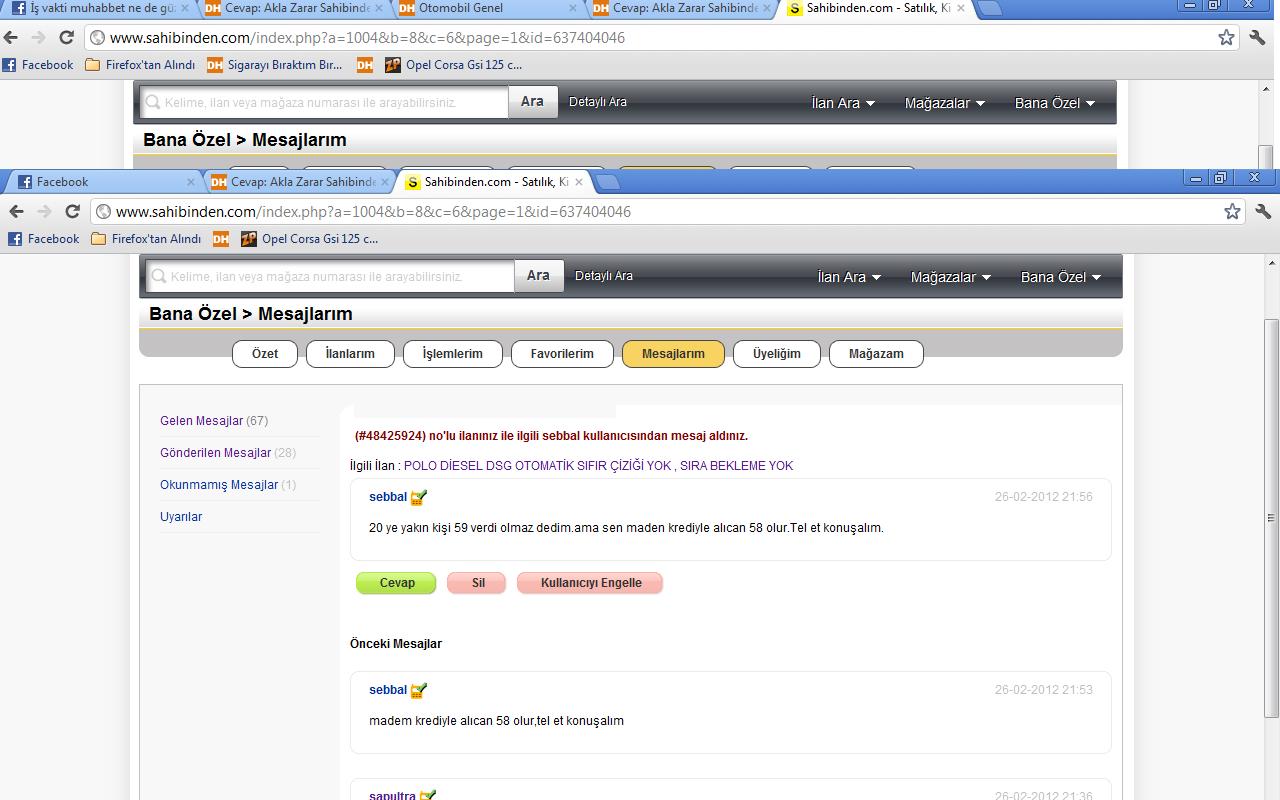Screen dimensions: 1280x800
Task: Go forward in the front browser window
Action: (44, 211)
